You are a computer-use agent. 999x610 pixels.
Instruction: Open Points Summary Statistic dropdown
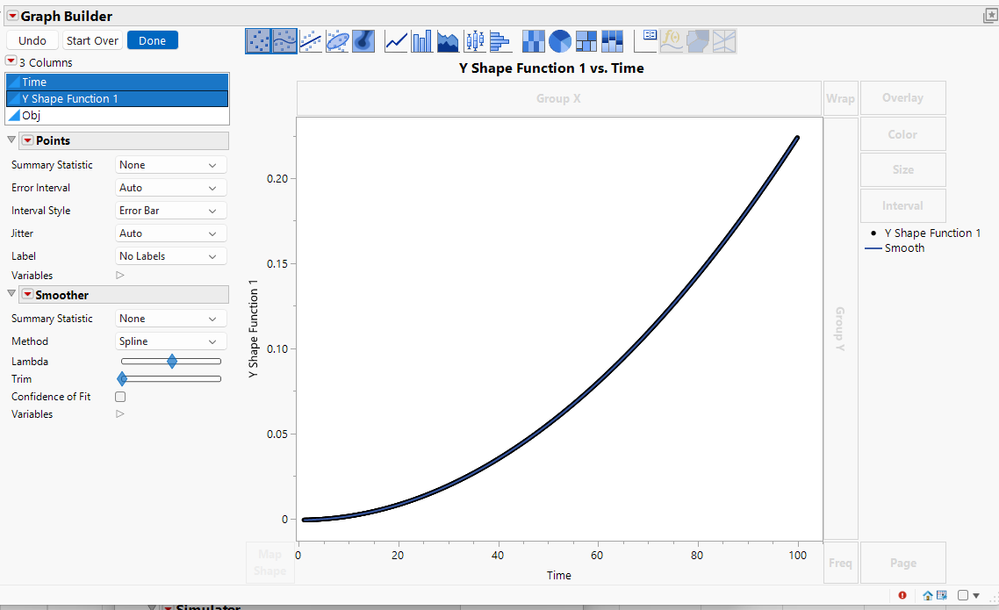(170, 165)
